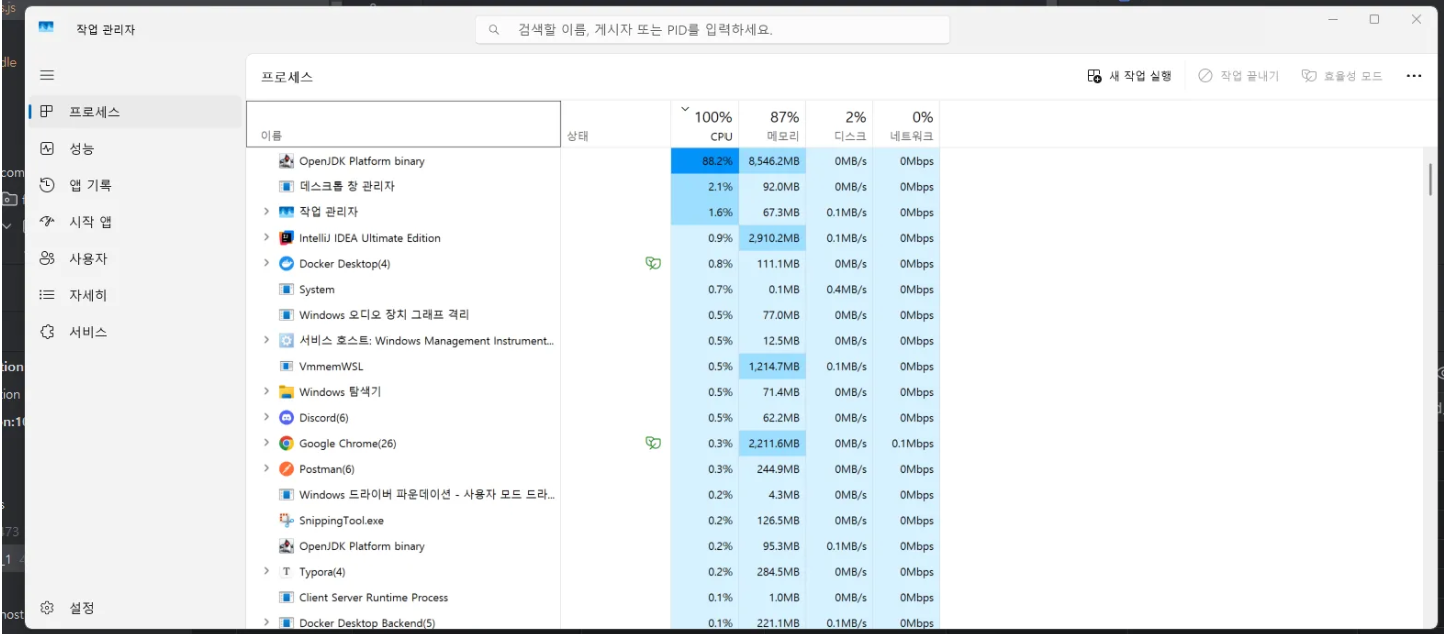This screenshot has height=634, width=1444.
Task: Click the System process icon
Action: [286, 289]
